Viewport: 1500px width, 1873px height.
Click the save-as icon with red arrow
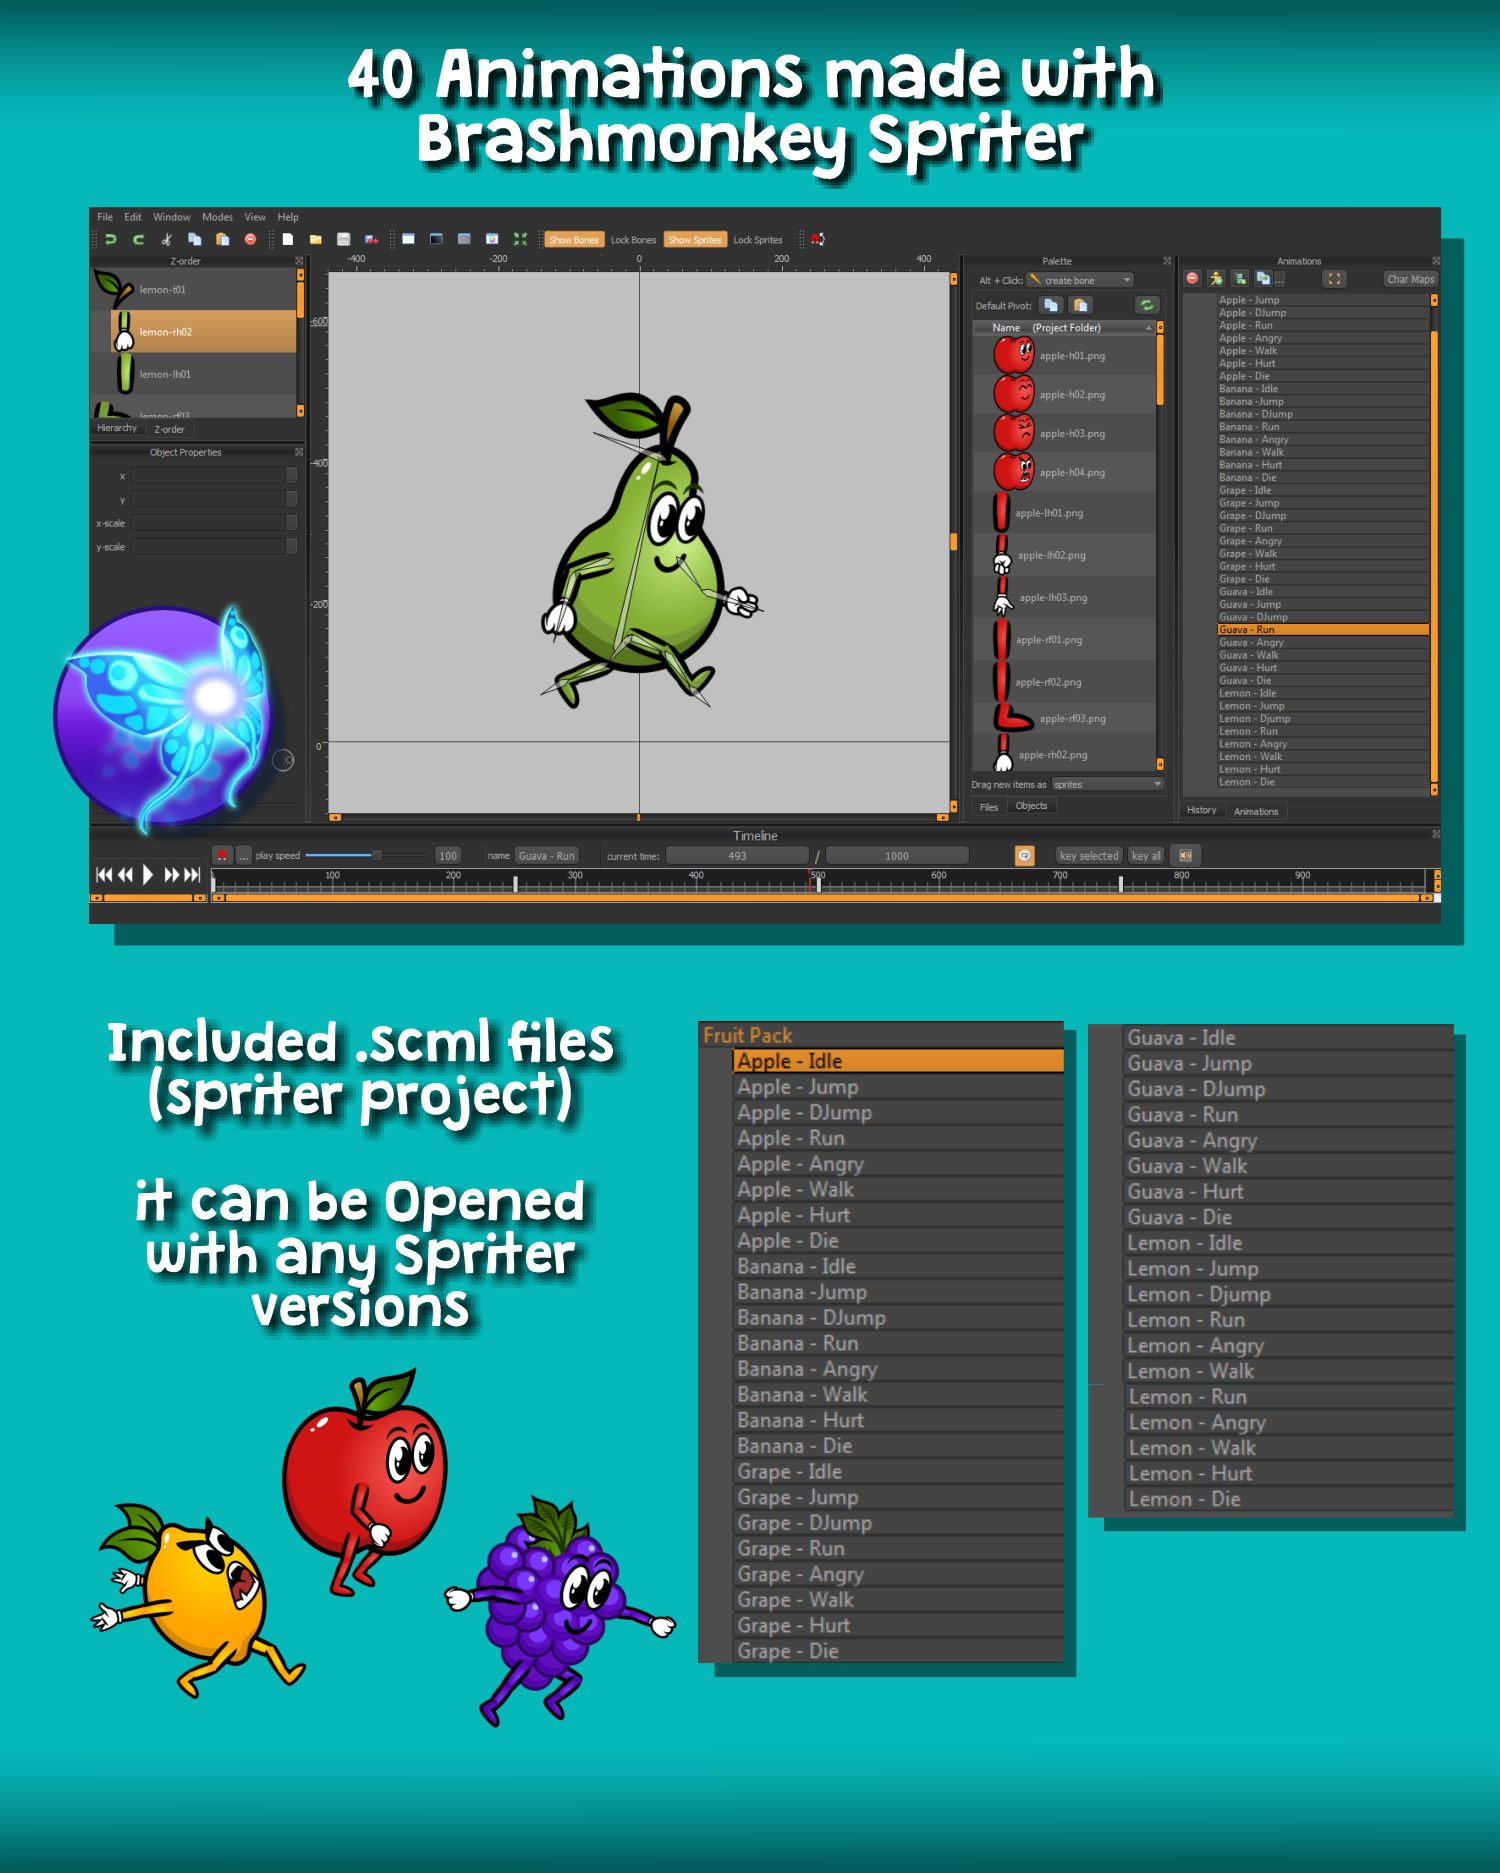[x=372, y=240]
